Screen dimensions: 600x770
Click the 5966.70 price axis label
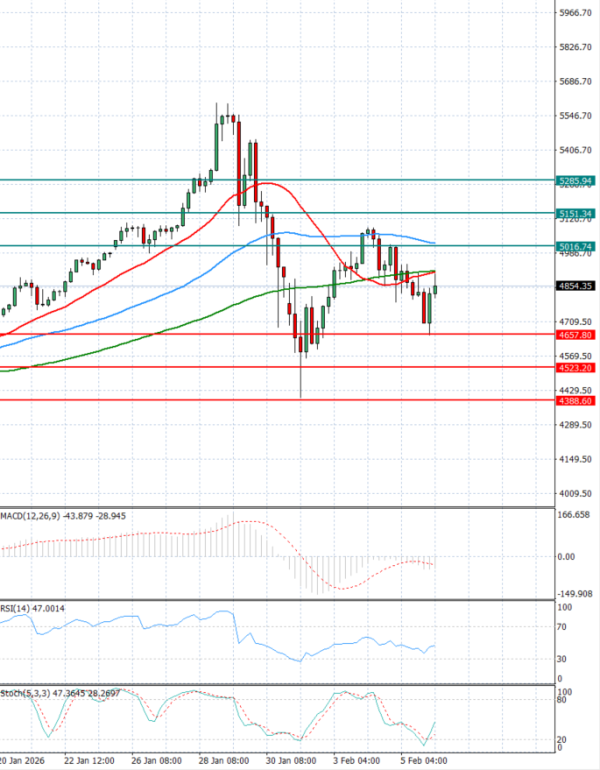tap(575, 13)
